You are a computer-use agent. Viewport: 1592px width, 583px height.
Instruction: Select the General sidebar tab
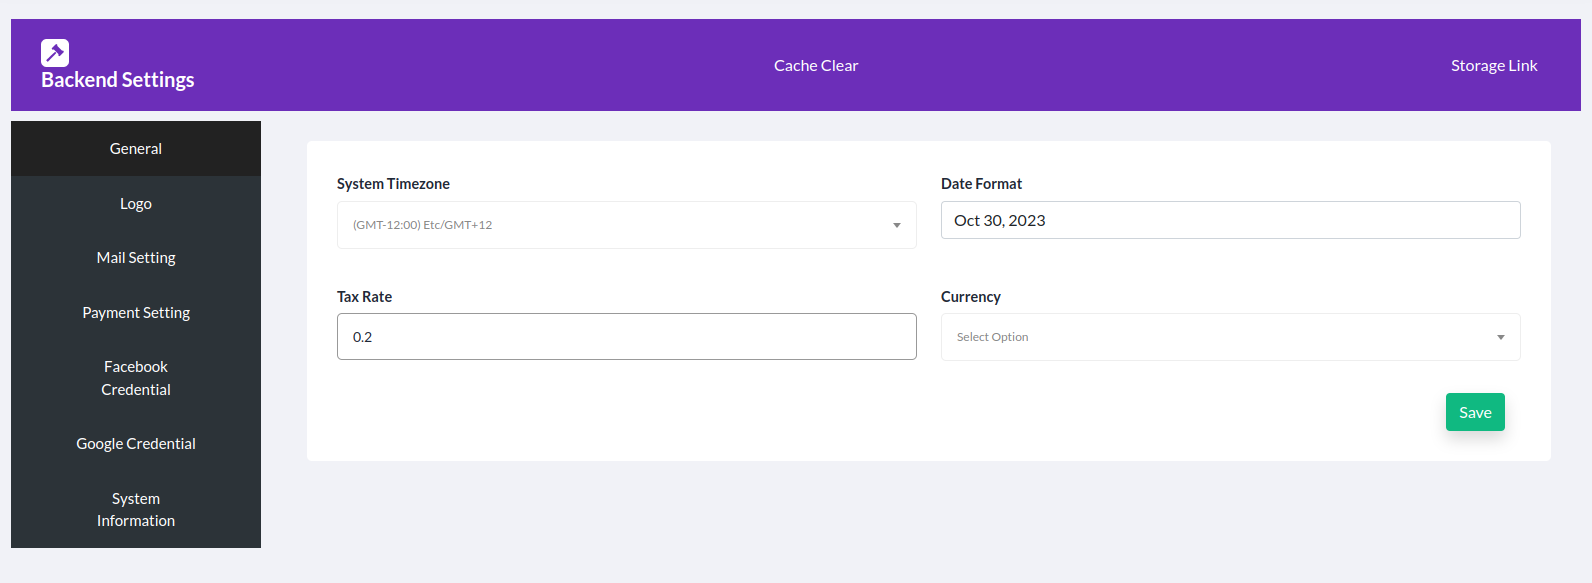tap(136, 148)
